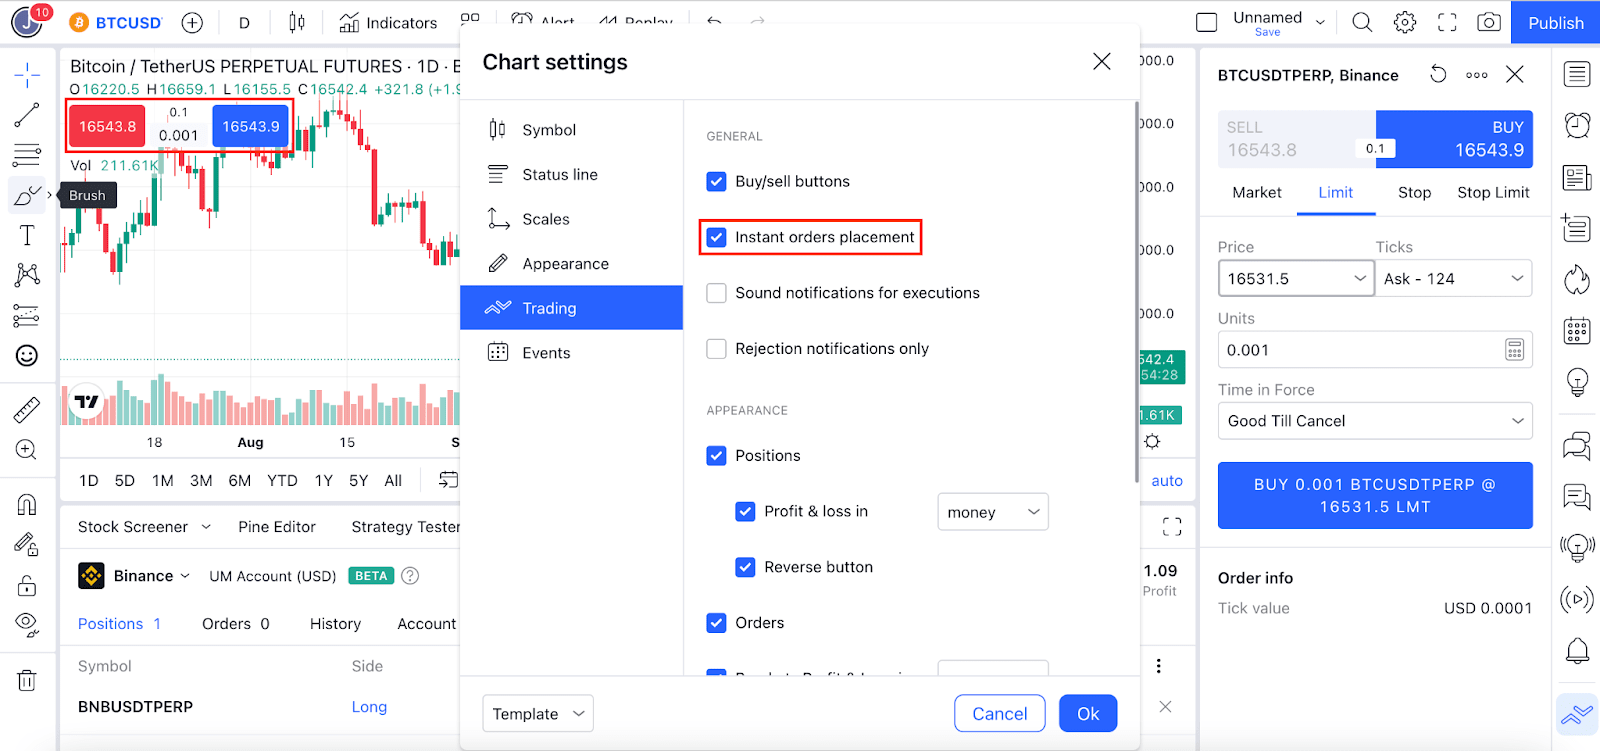Select the Text tool in left toolbar
The height and width of the screenshot is (751, 1600).
(x=27, y=236)
